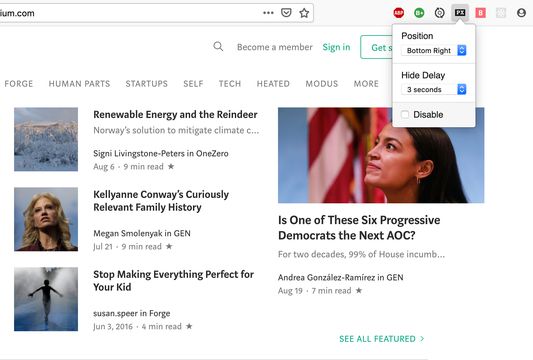Open Kellyanne Conway's Curiously Relevant Family History
The height and width of the screenshot is (360, 533).
coord(161,201)
